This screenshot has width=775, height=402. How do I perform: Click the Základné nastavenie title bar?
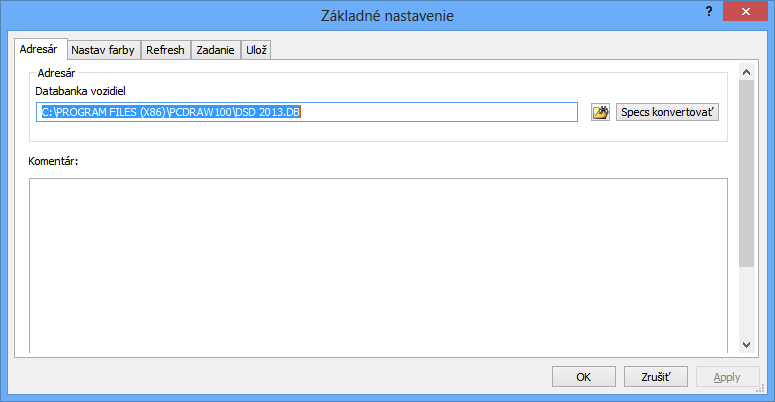pyautogui.click(x=387, y=15)
